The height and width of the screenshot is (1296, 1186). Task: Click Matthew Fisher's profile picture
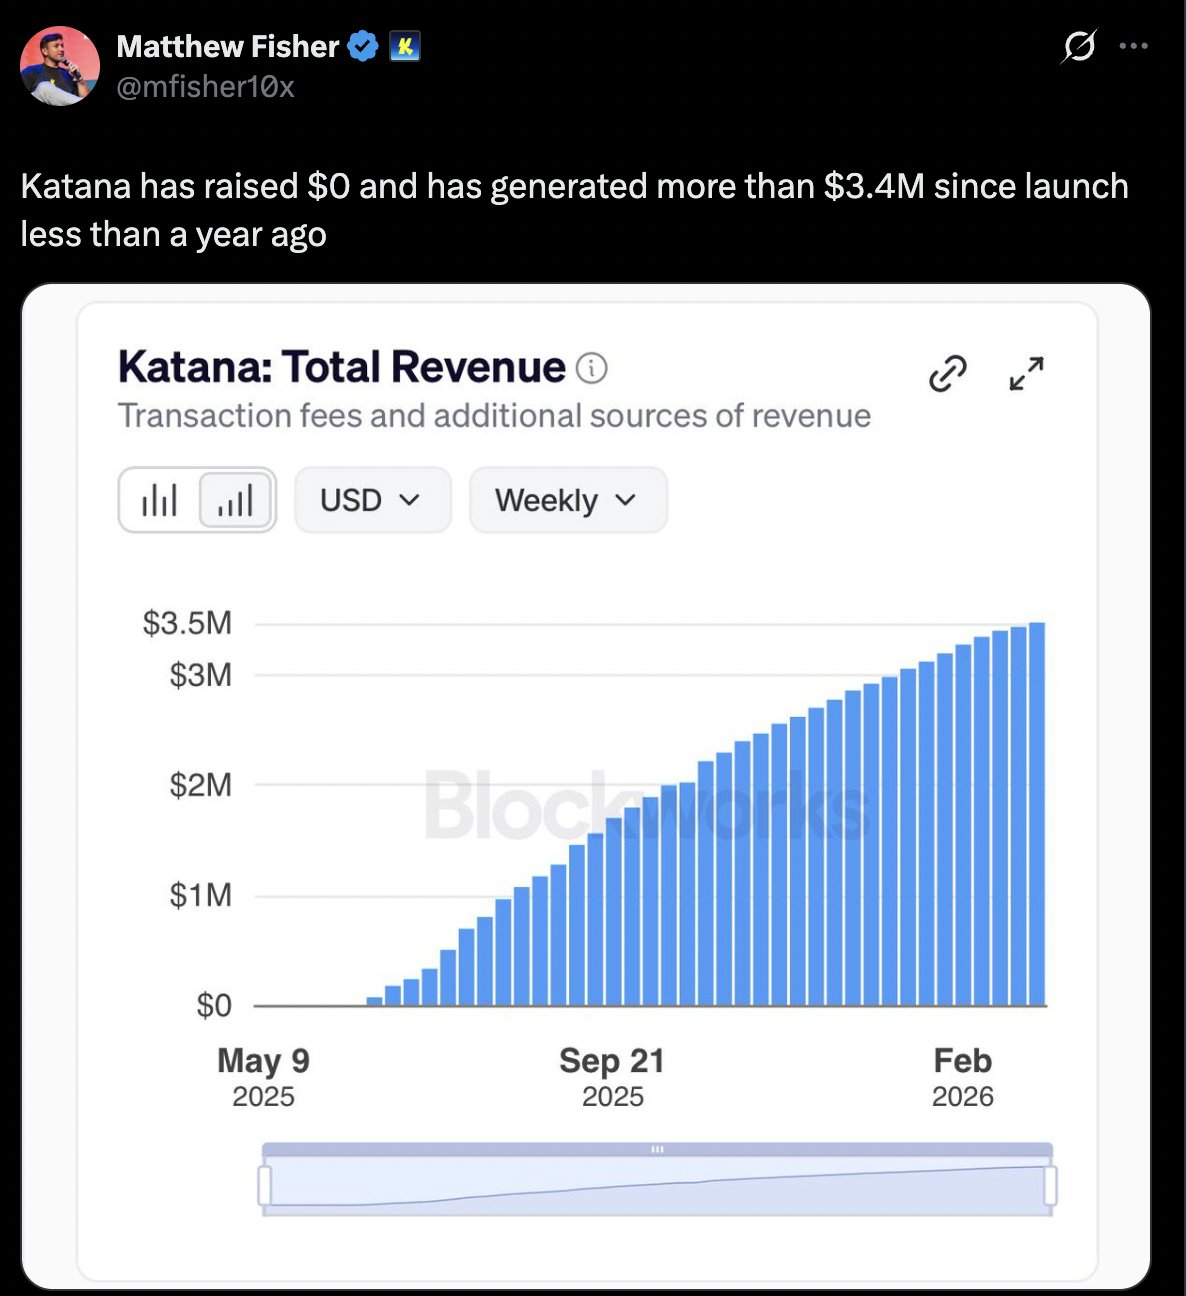(60, 66)
